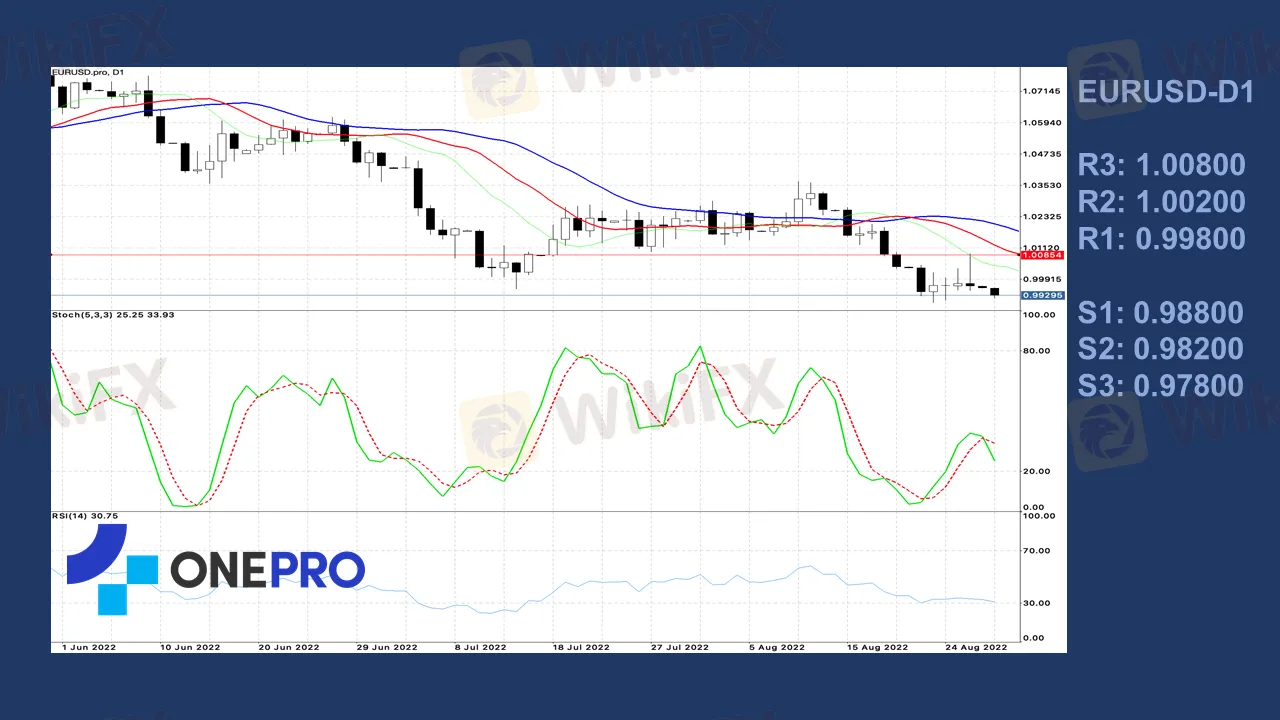Image resolution: width=1280 pixels, height=720 pixels.
Task: Select the RSI(14) indicator label
Action: tap(85, 516)
